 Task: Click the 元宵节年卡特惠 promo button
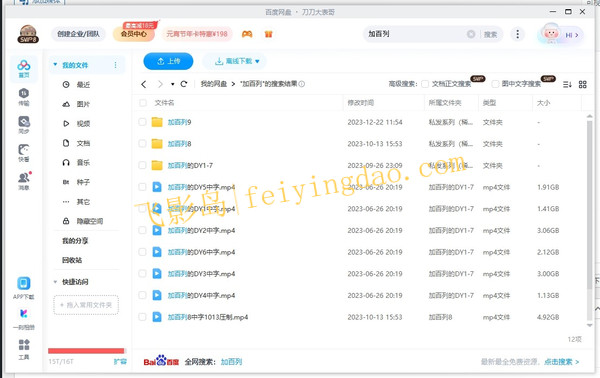[x=197, y=34]
